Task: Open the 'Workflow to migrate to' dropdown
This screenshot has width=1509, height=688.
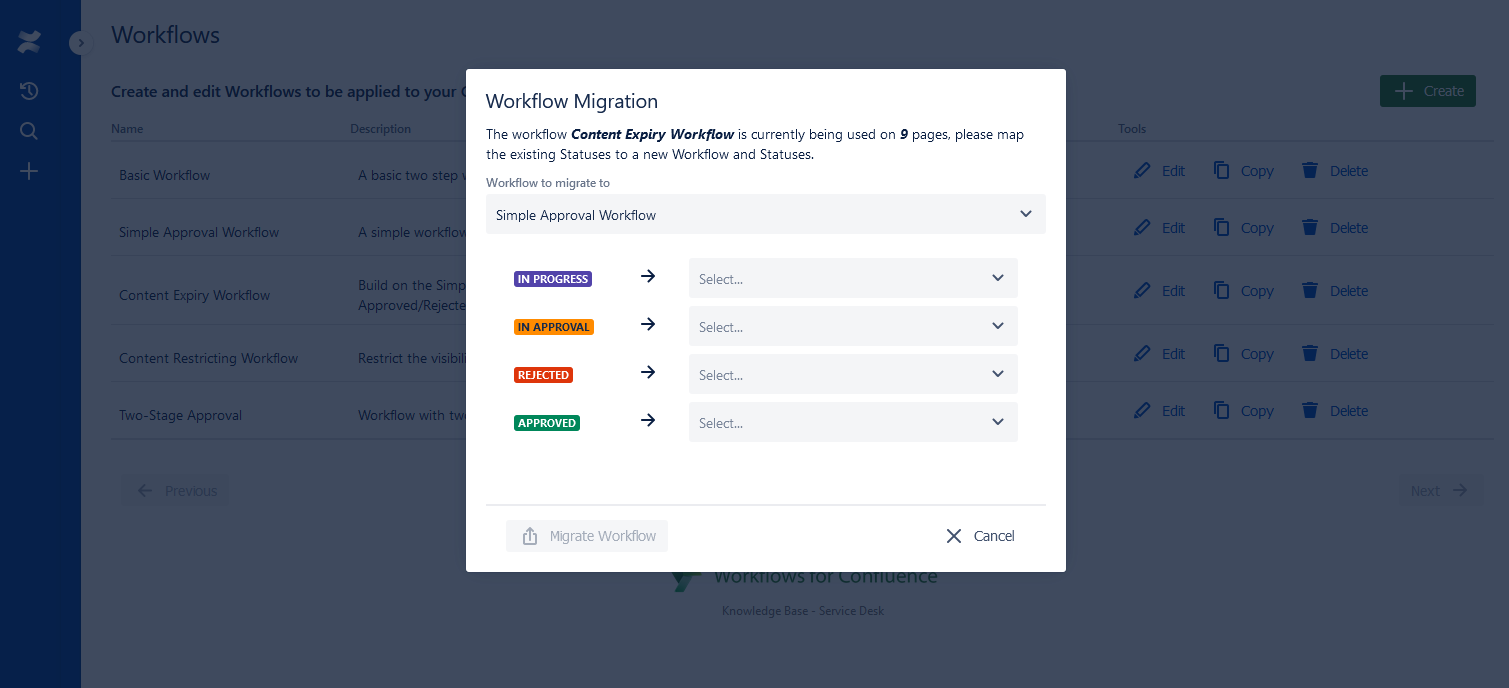Action: (765, 215)
